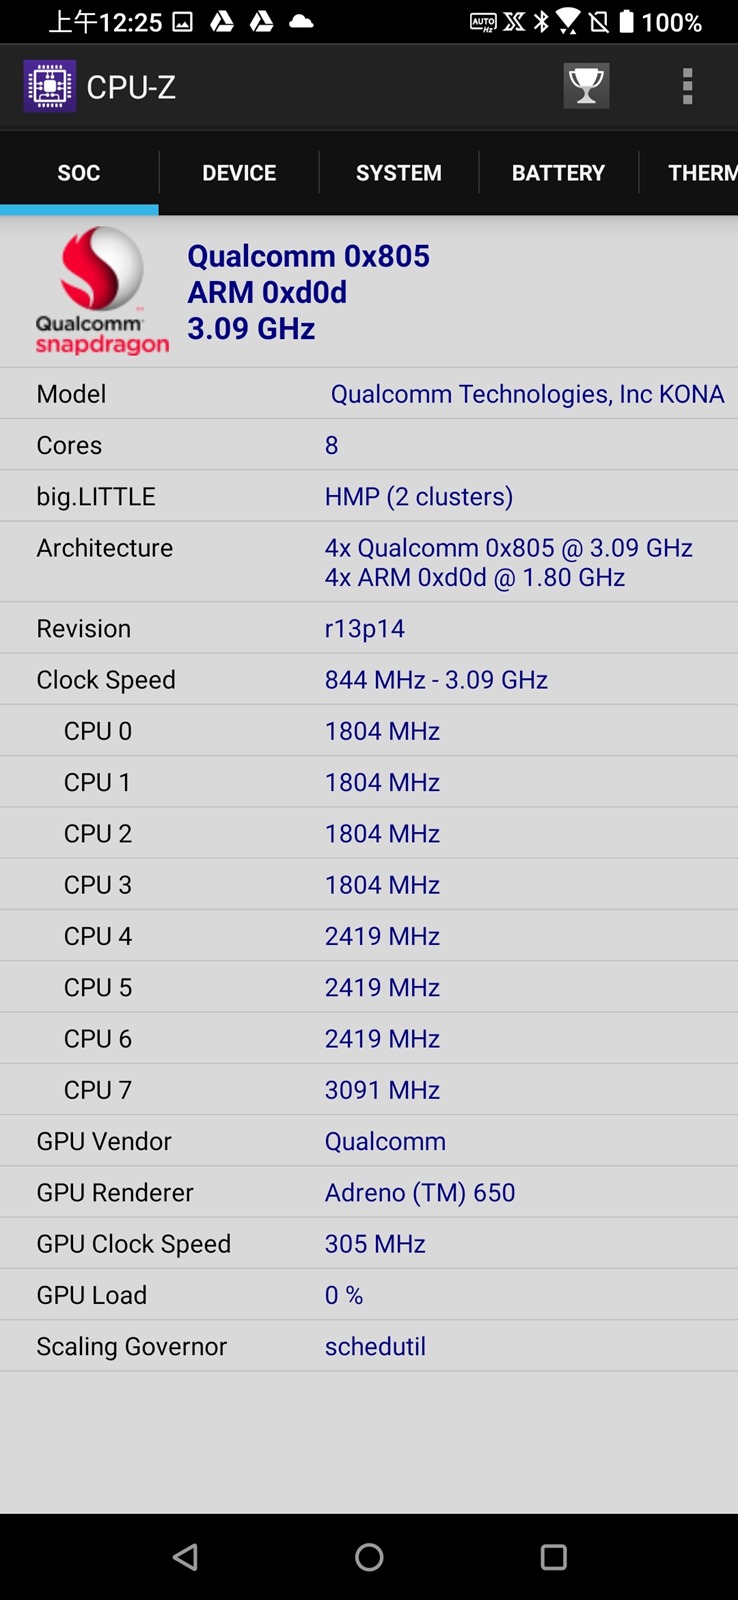Screen dimensions: 738x1600
Task: Tap the trophy validation icon
Action: point(586,87)
